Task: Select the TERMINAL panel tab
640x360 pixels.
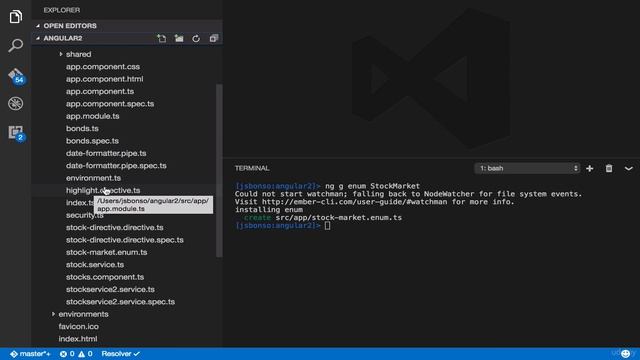Action: [x=252, y=168]
